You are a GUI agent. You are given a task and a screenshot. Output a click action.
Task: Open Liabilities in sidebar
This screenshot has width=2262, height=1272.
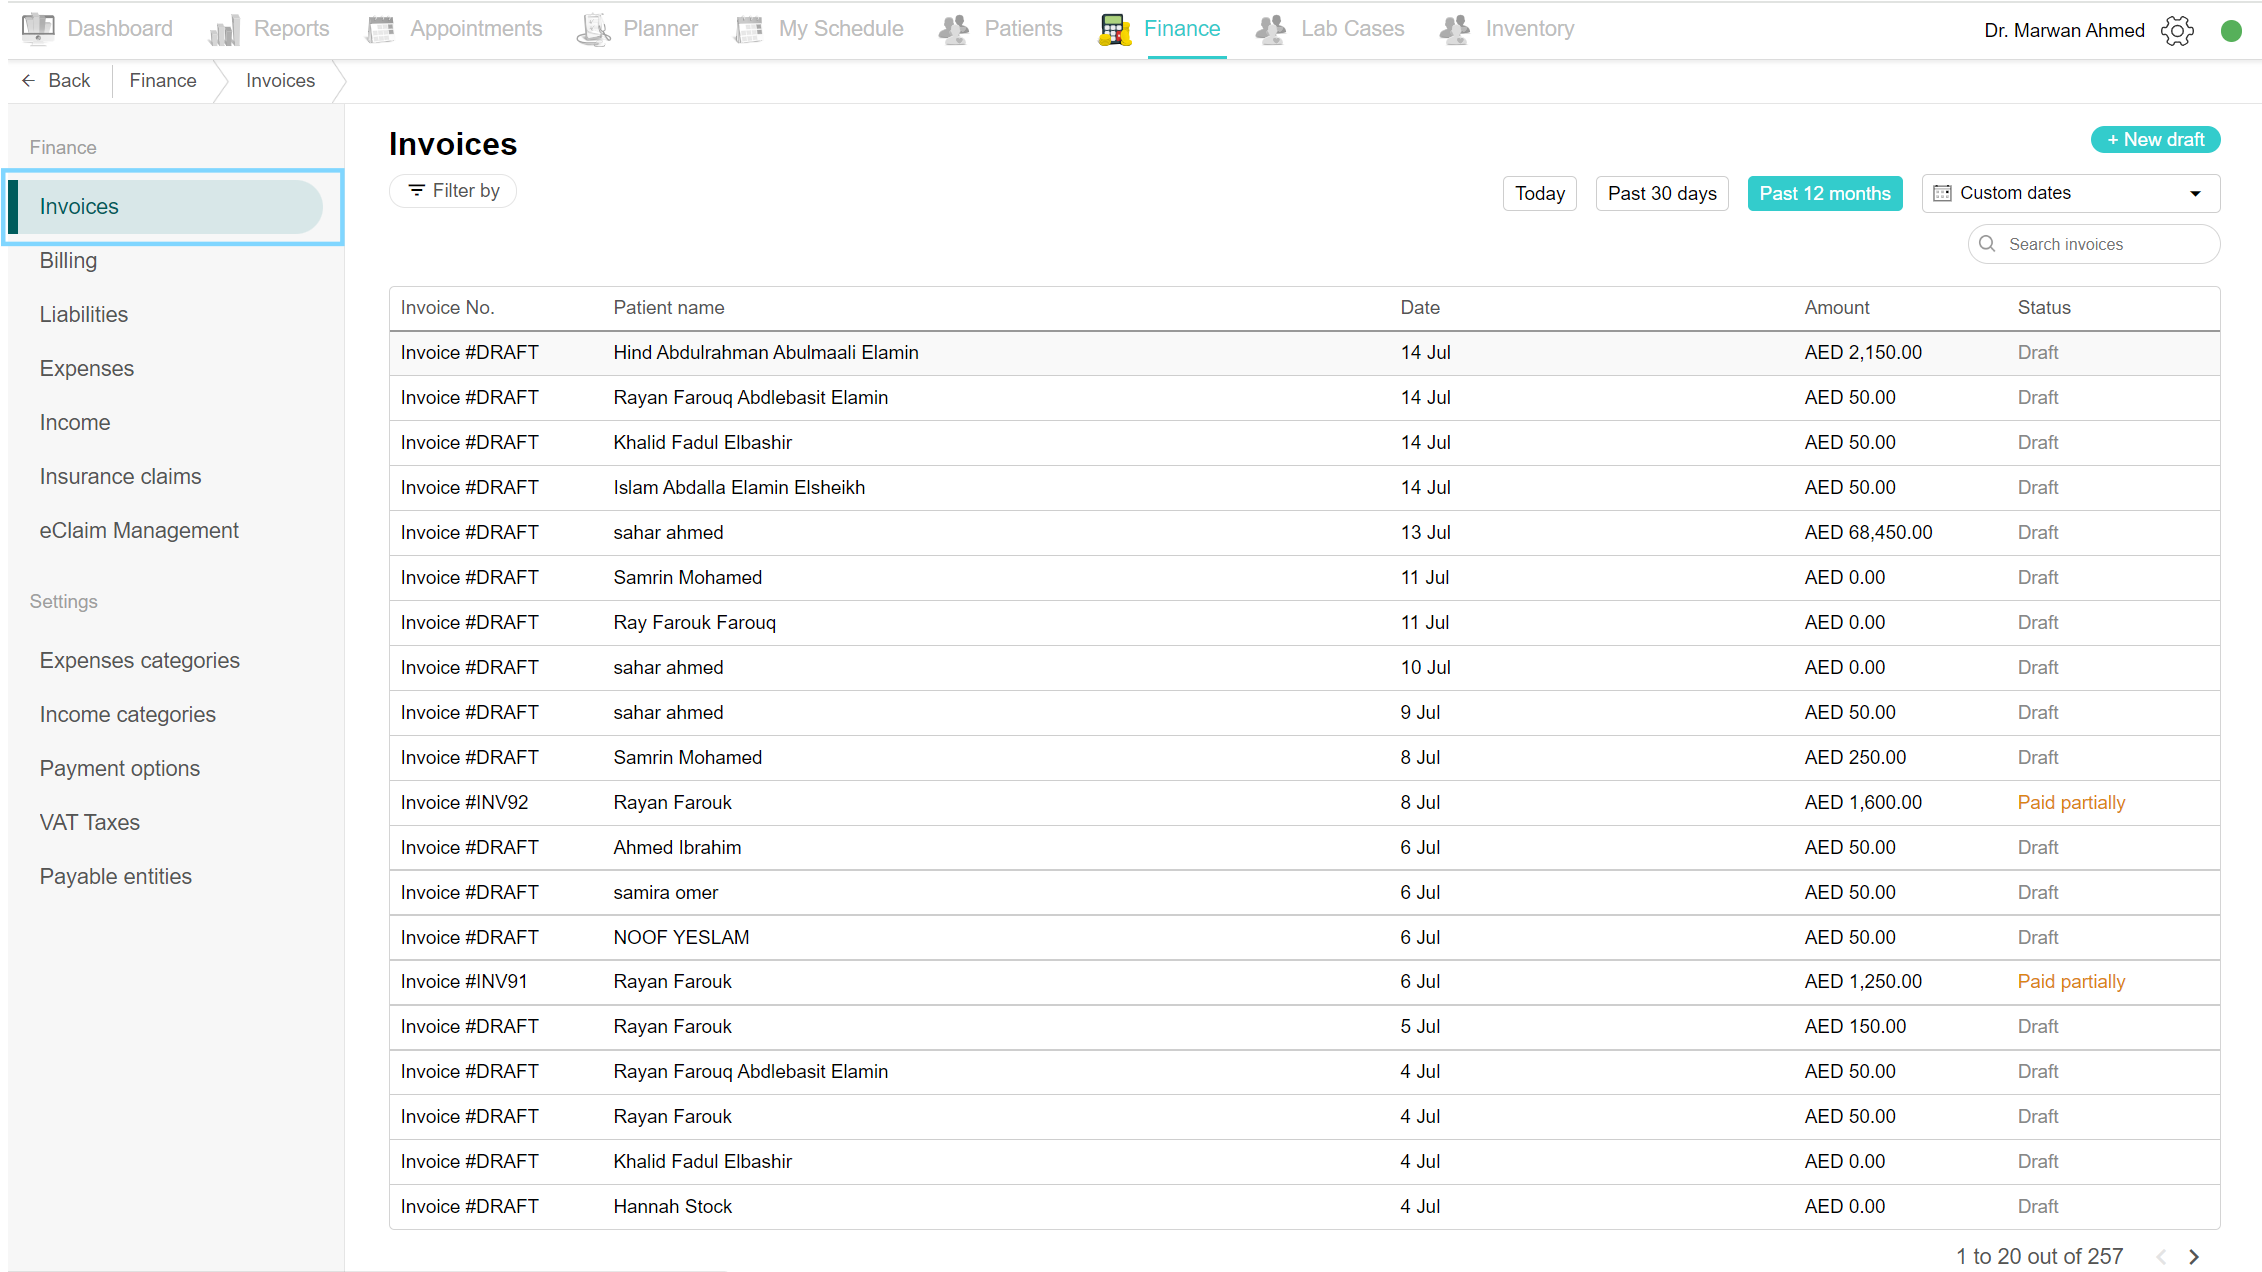(84, 314)
